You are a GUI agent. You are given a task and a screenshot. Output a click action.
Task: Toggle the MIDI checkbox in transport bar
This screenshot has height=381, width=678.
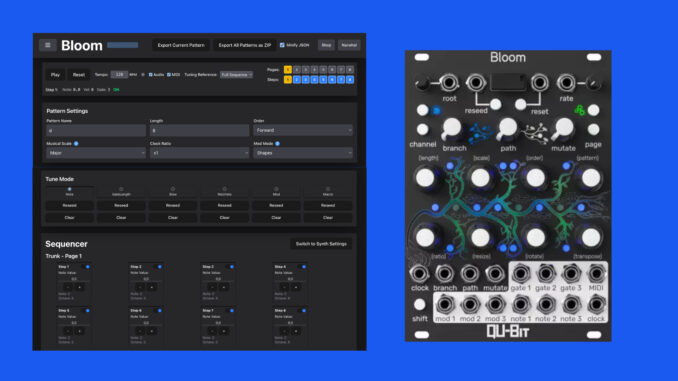click(169, 75)
